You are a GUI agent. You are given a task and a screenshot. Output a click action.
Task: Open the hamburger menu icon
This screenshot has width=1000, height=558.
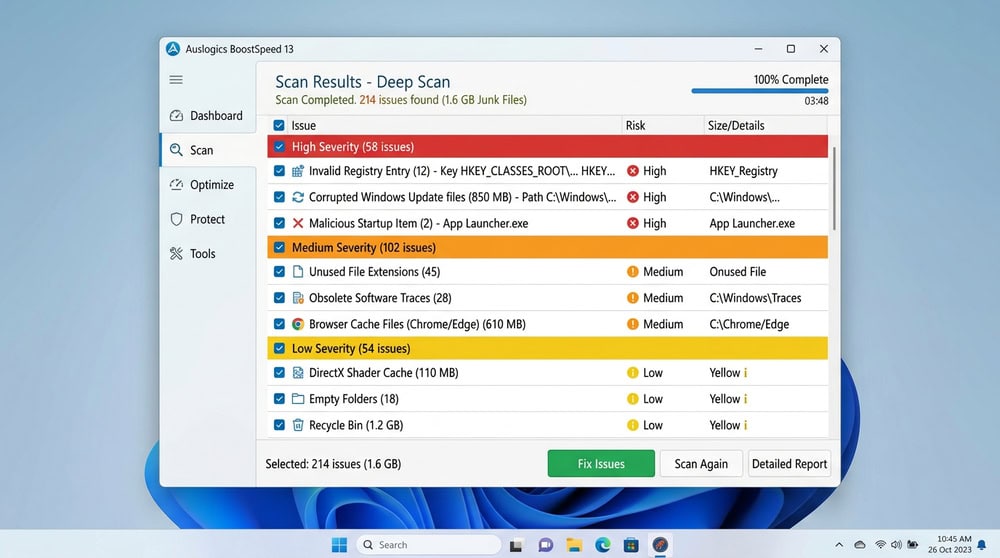(176, 80)
